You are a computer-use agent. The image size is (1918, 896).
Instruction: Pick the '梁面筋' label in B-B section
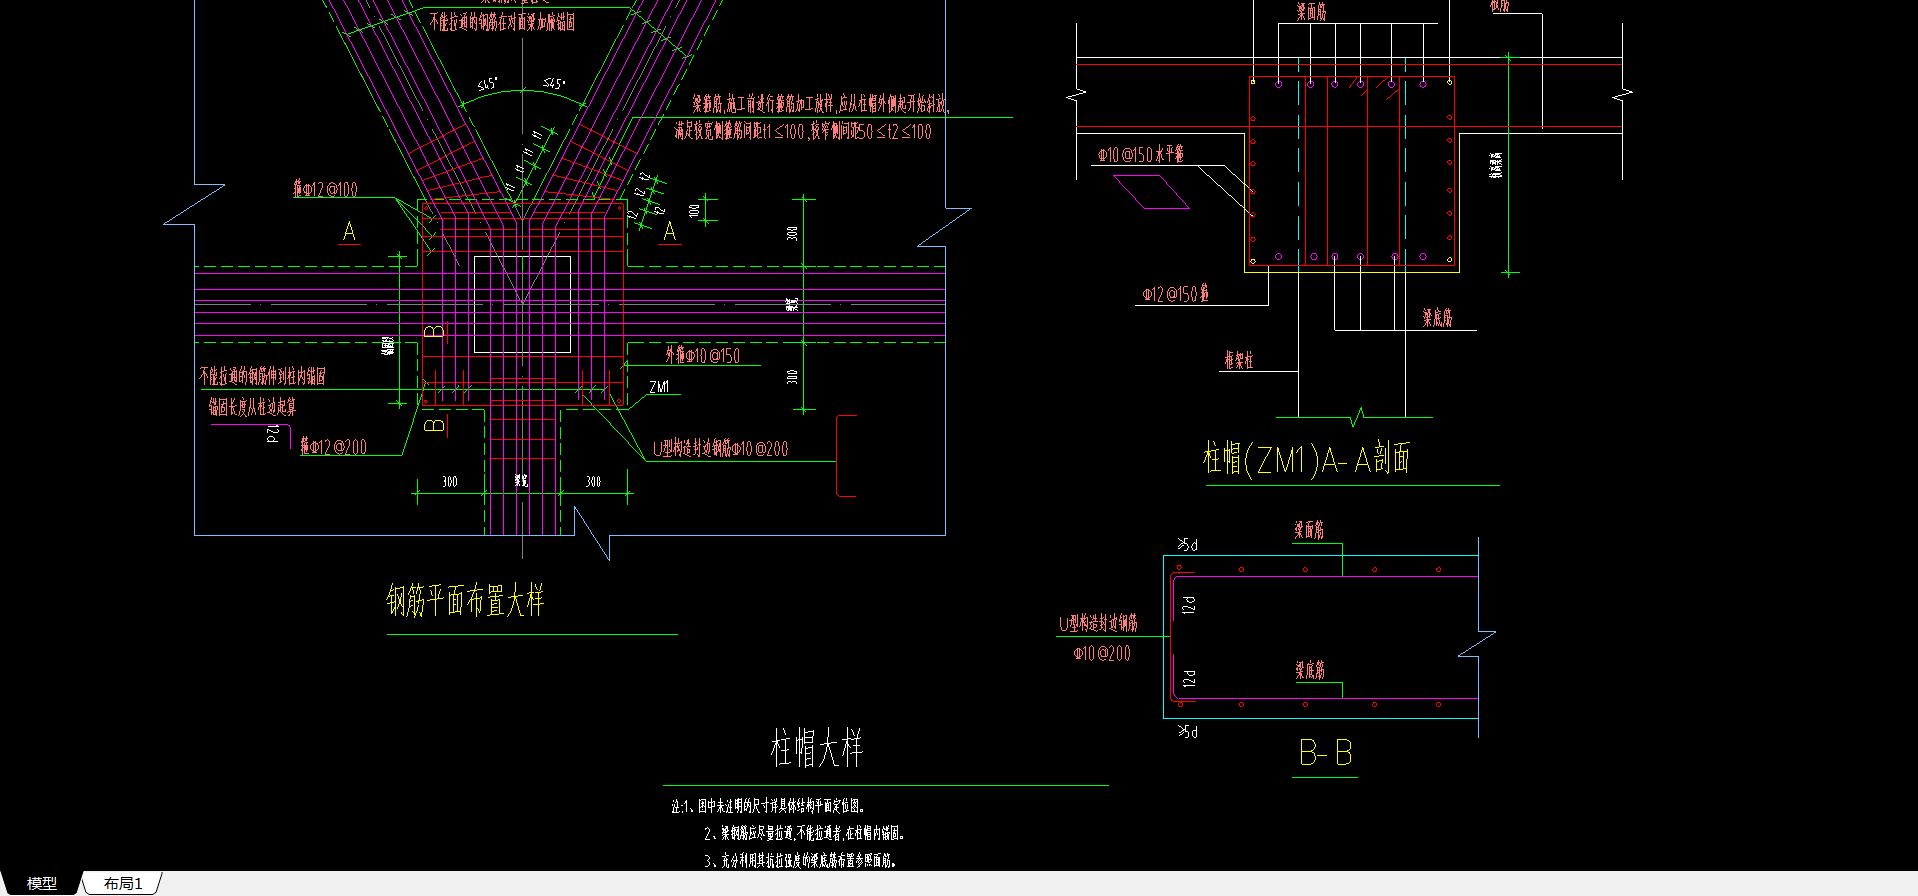point(1309,530)
